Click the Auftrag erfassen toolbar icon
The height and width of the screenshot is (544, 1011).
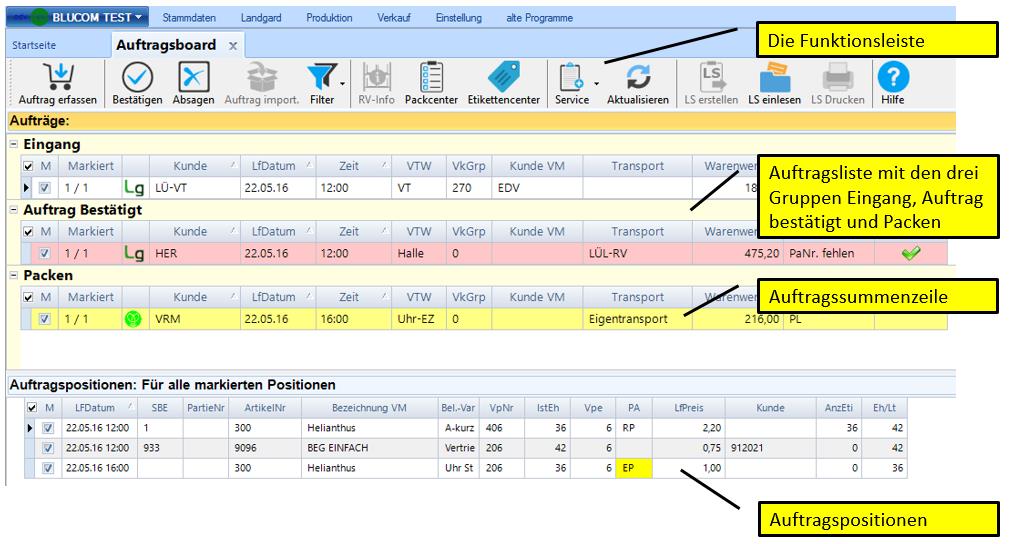(x=57, y=79)
